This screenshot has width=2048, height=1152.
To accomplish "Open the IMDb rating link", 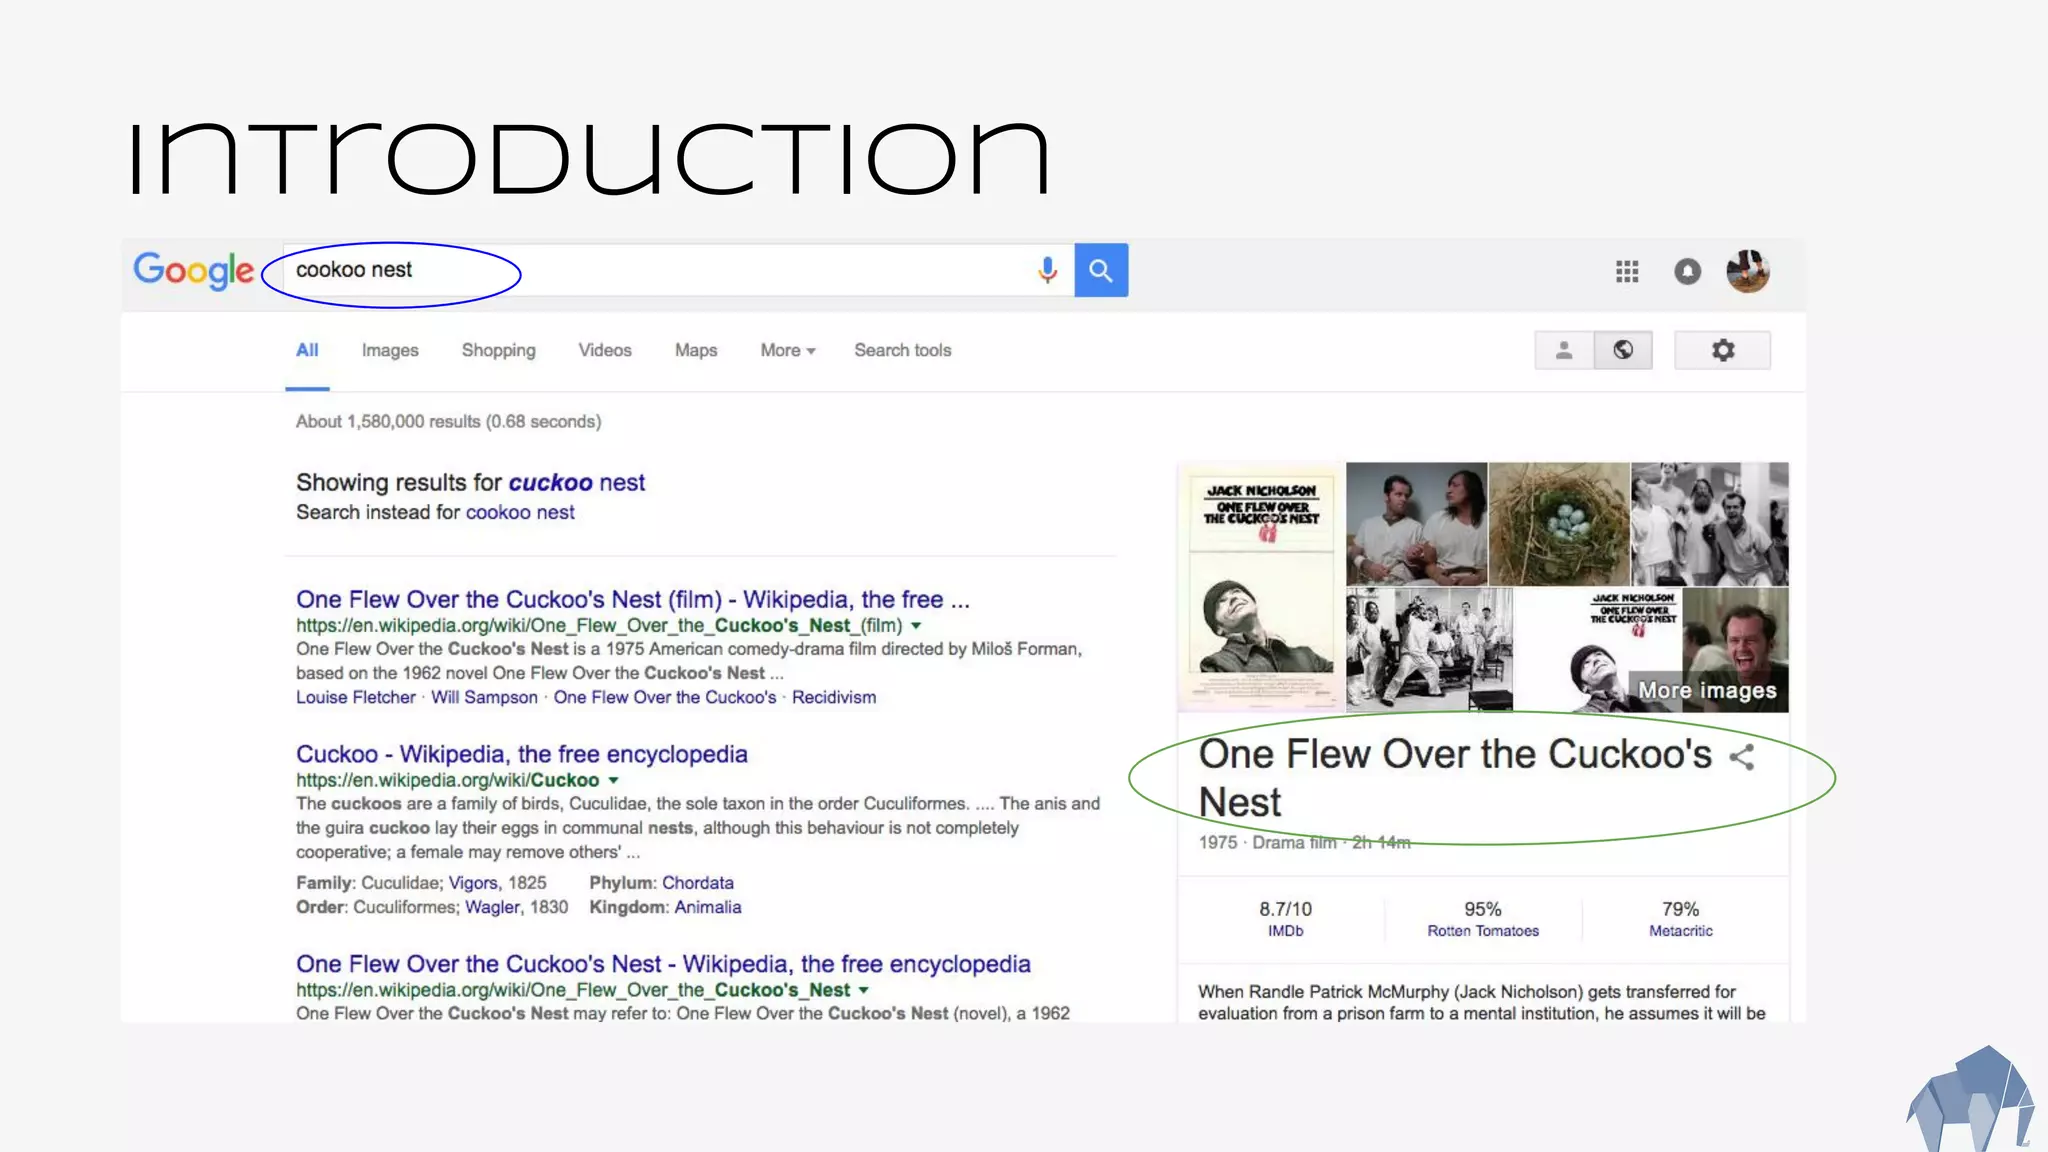I will point(1285,931).
